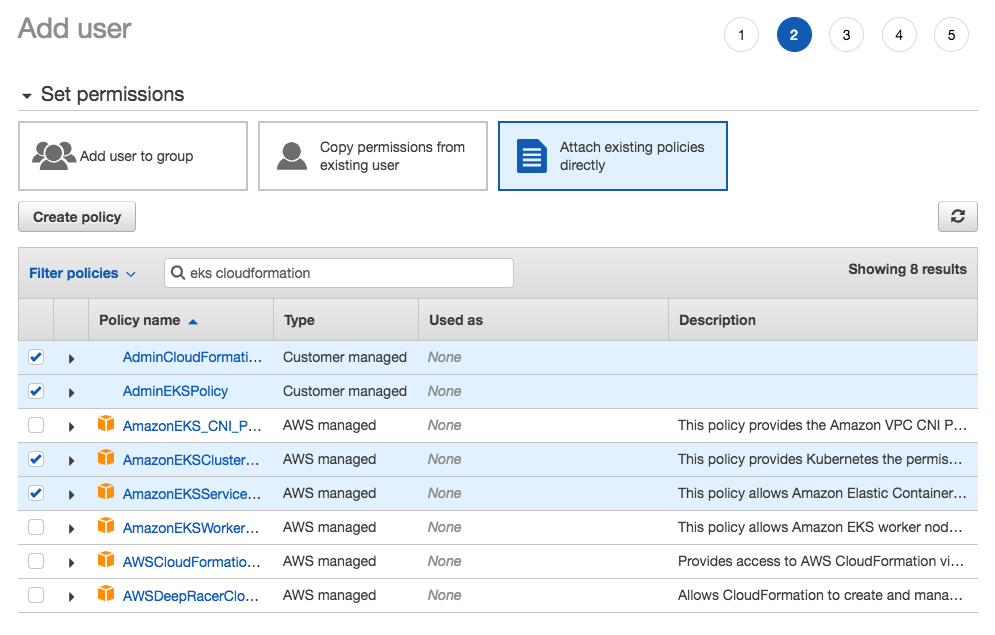Viewport: 995px width, 635px height.
Task: Click the person icon in Copy permissions card
Action: coord(292,156)
